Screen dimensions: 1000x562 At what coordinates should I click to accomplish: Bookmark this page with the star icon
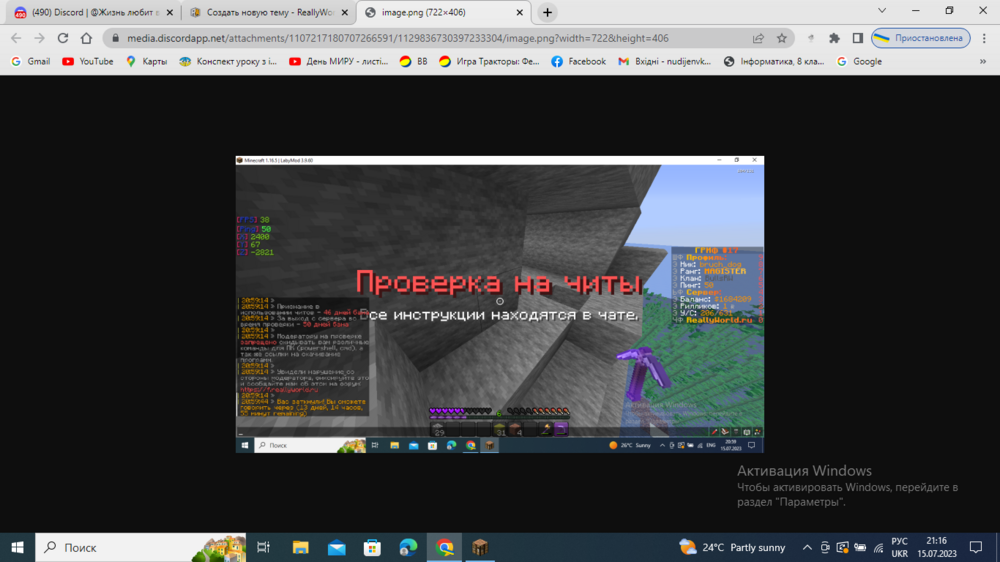coord(781,38)
